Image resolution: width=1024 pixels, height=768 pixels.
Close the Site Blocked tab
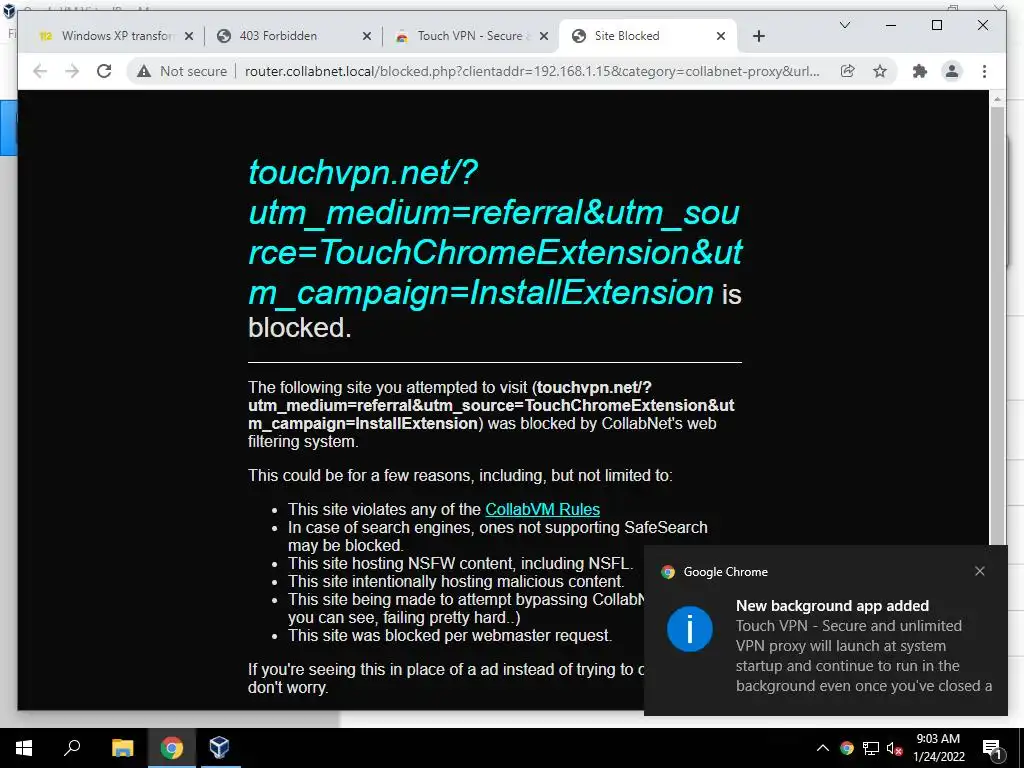pyautogui.click(x=721, y=36)
